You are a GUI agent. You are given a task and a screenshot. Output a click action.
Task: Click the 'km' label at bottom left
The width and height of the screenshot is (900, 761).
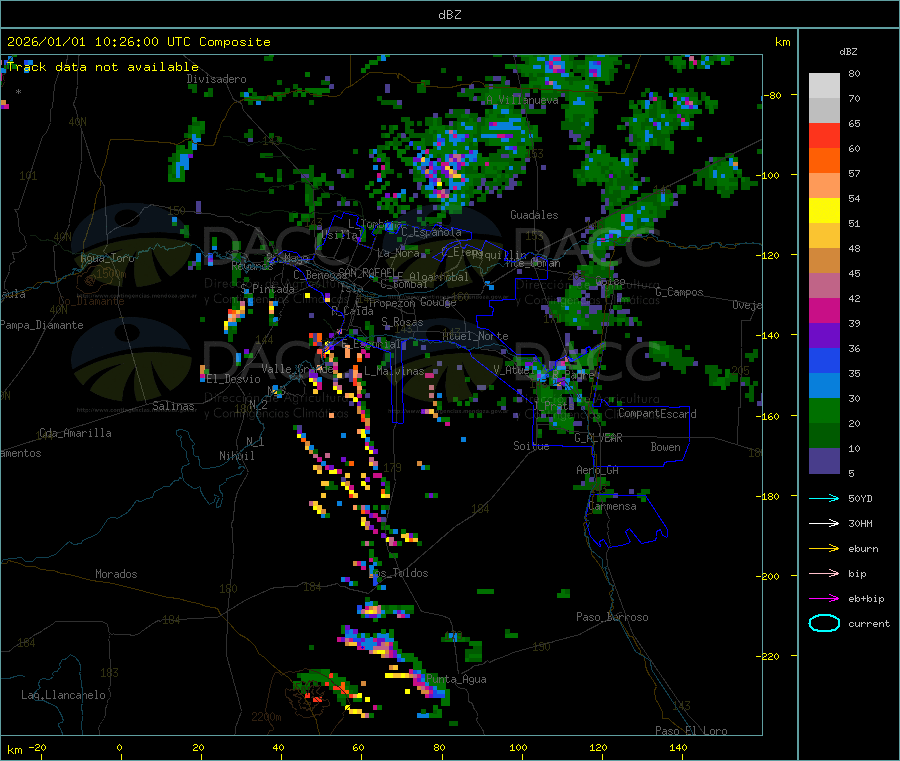tap(14, 750)
